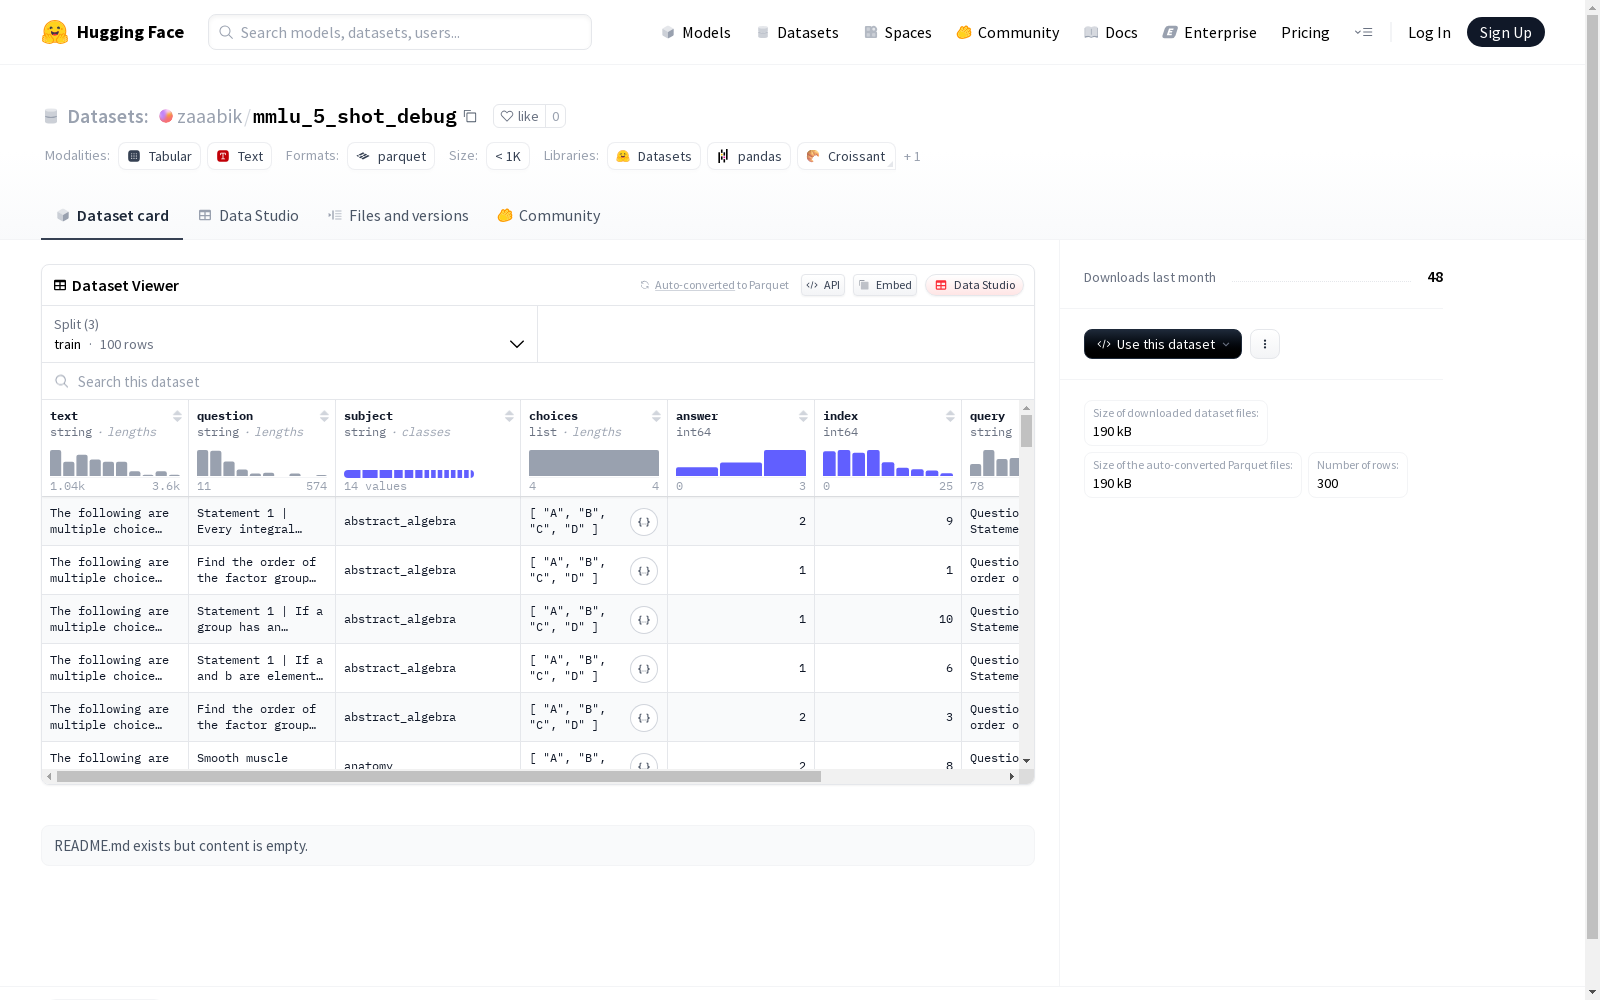Click the Search this dataset field
The width and height of the screenshot is (1600, 1000).
538,382
